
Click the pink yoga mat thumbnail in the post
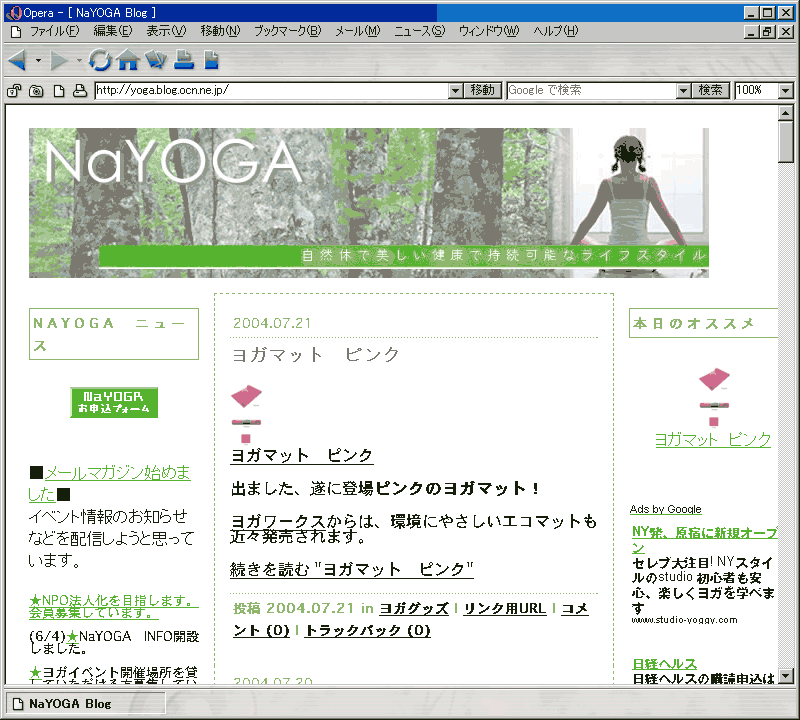click(246, 414)
